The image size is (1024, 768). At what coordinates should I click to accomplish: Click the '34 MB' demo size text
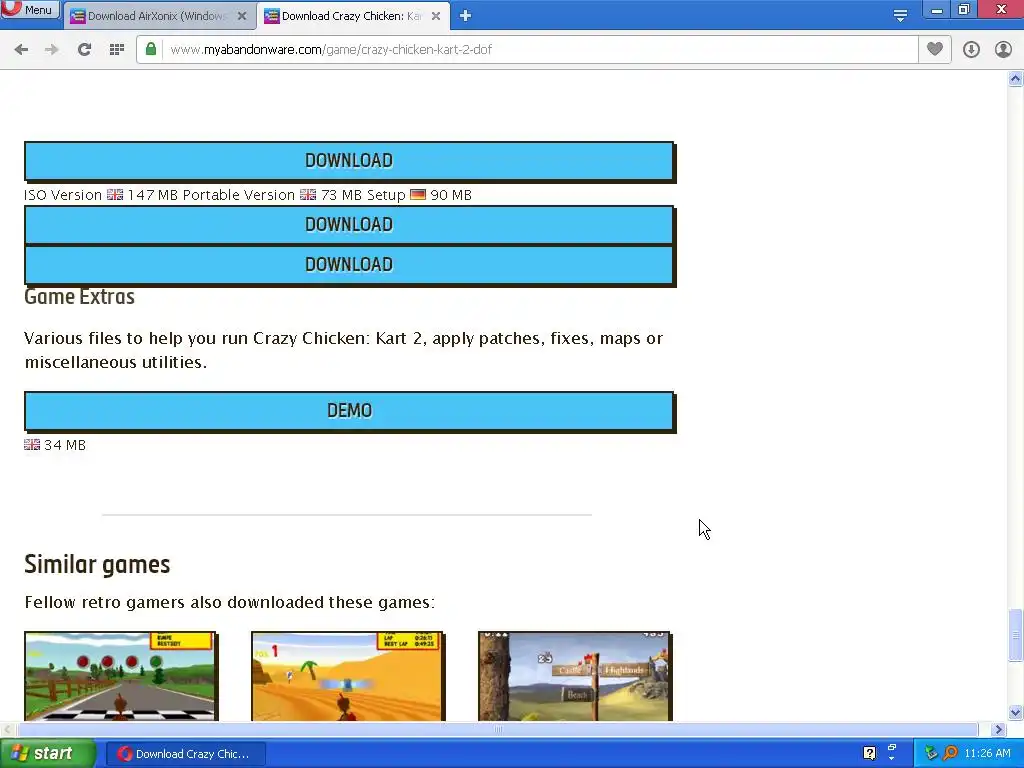click(x=65, y=445)
